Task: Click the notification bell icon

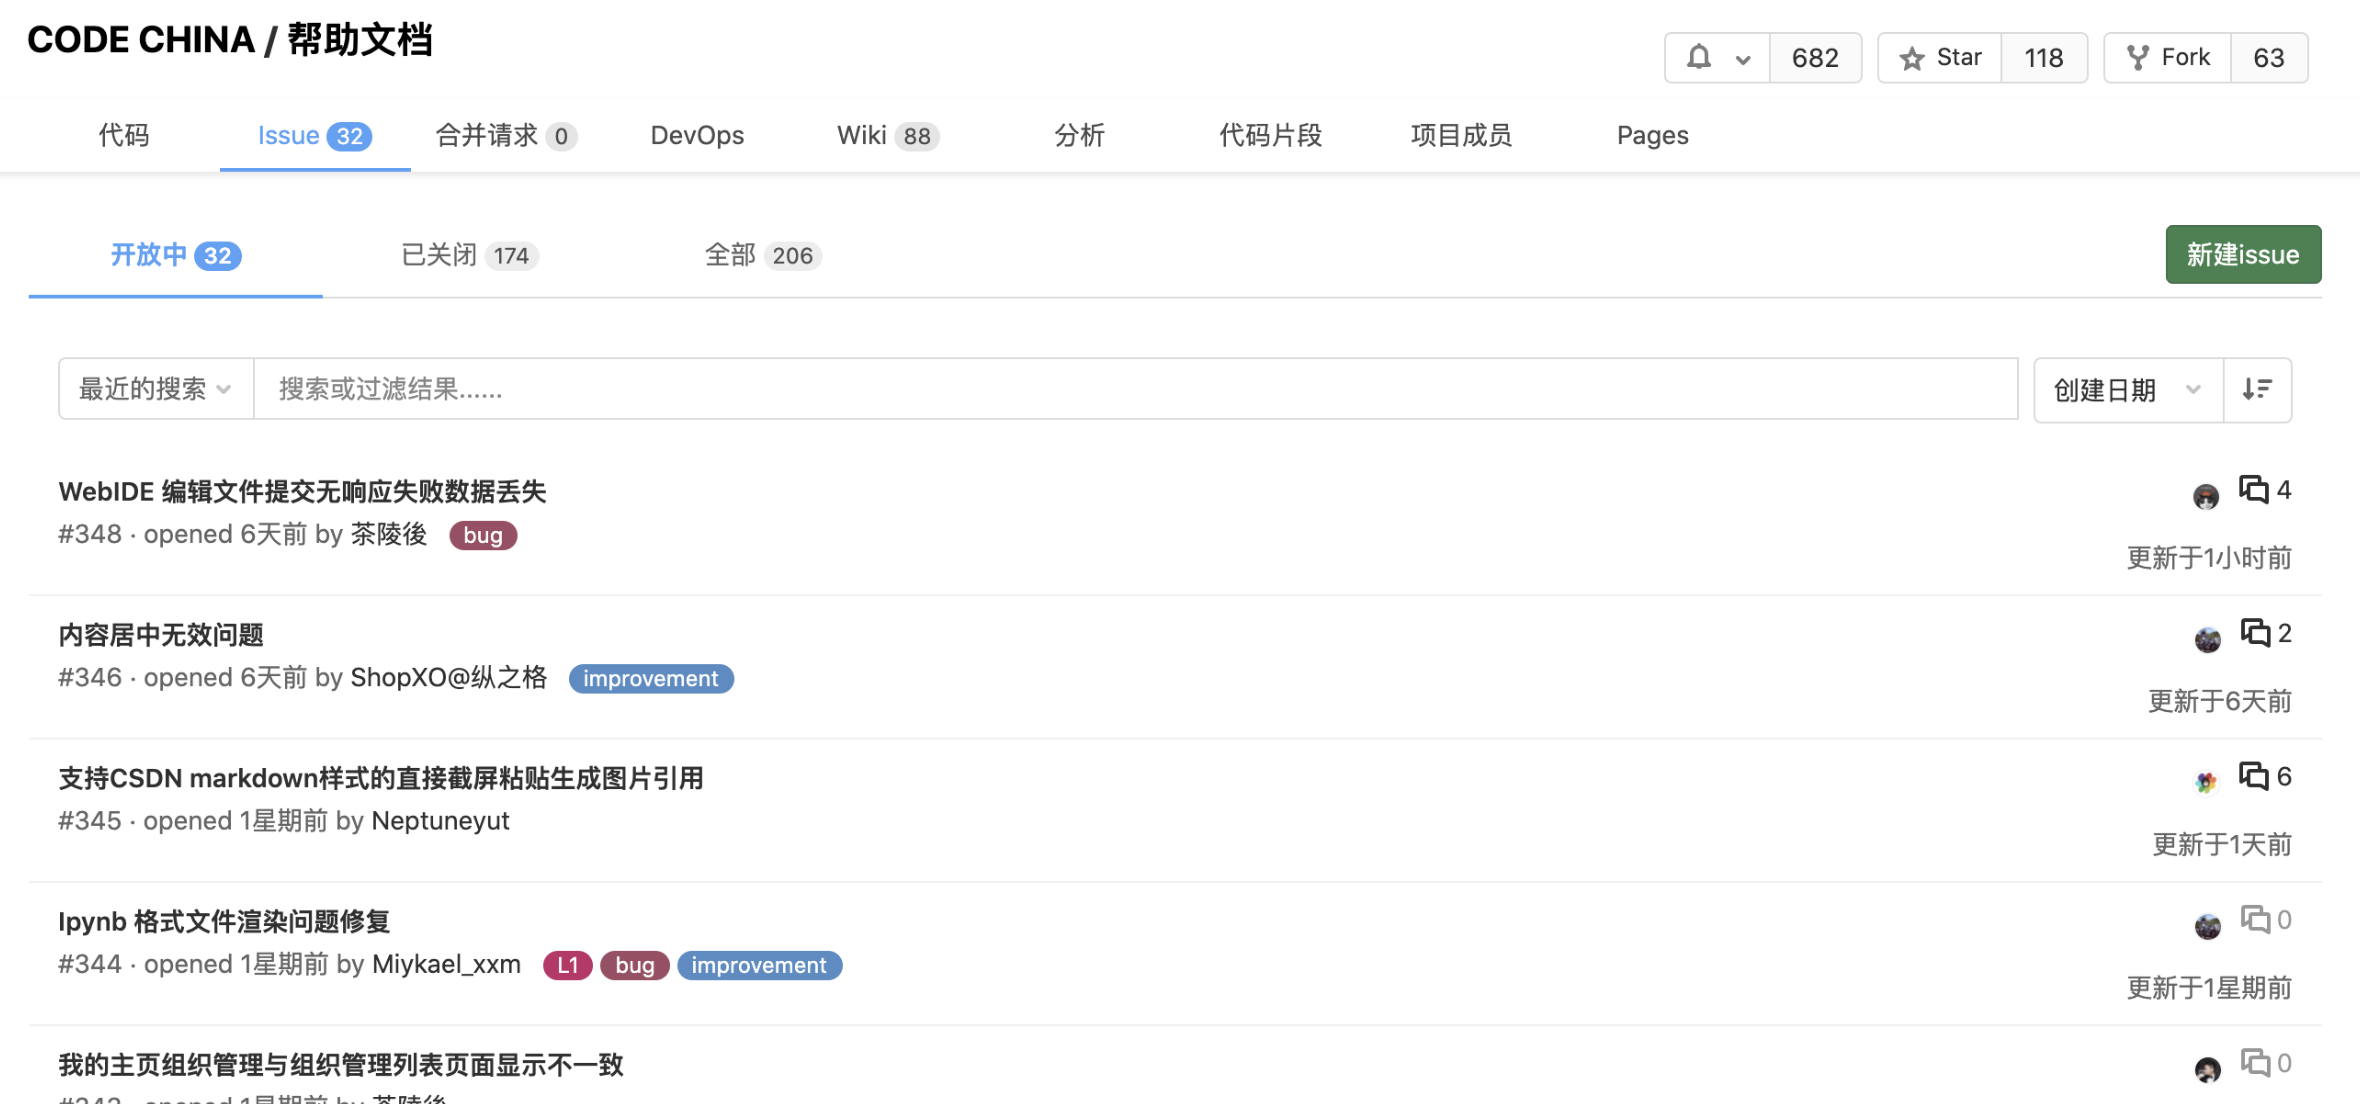Action: (1698, 57)
